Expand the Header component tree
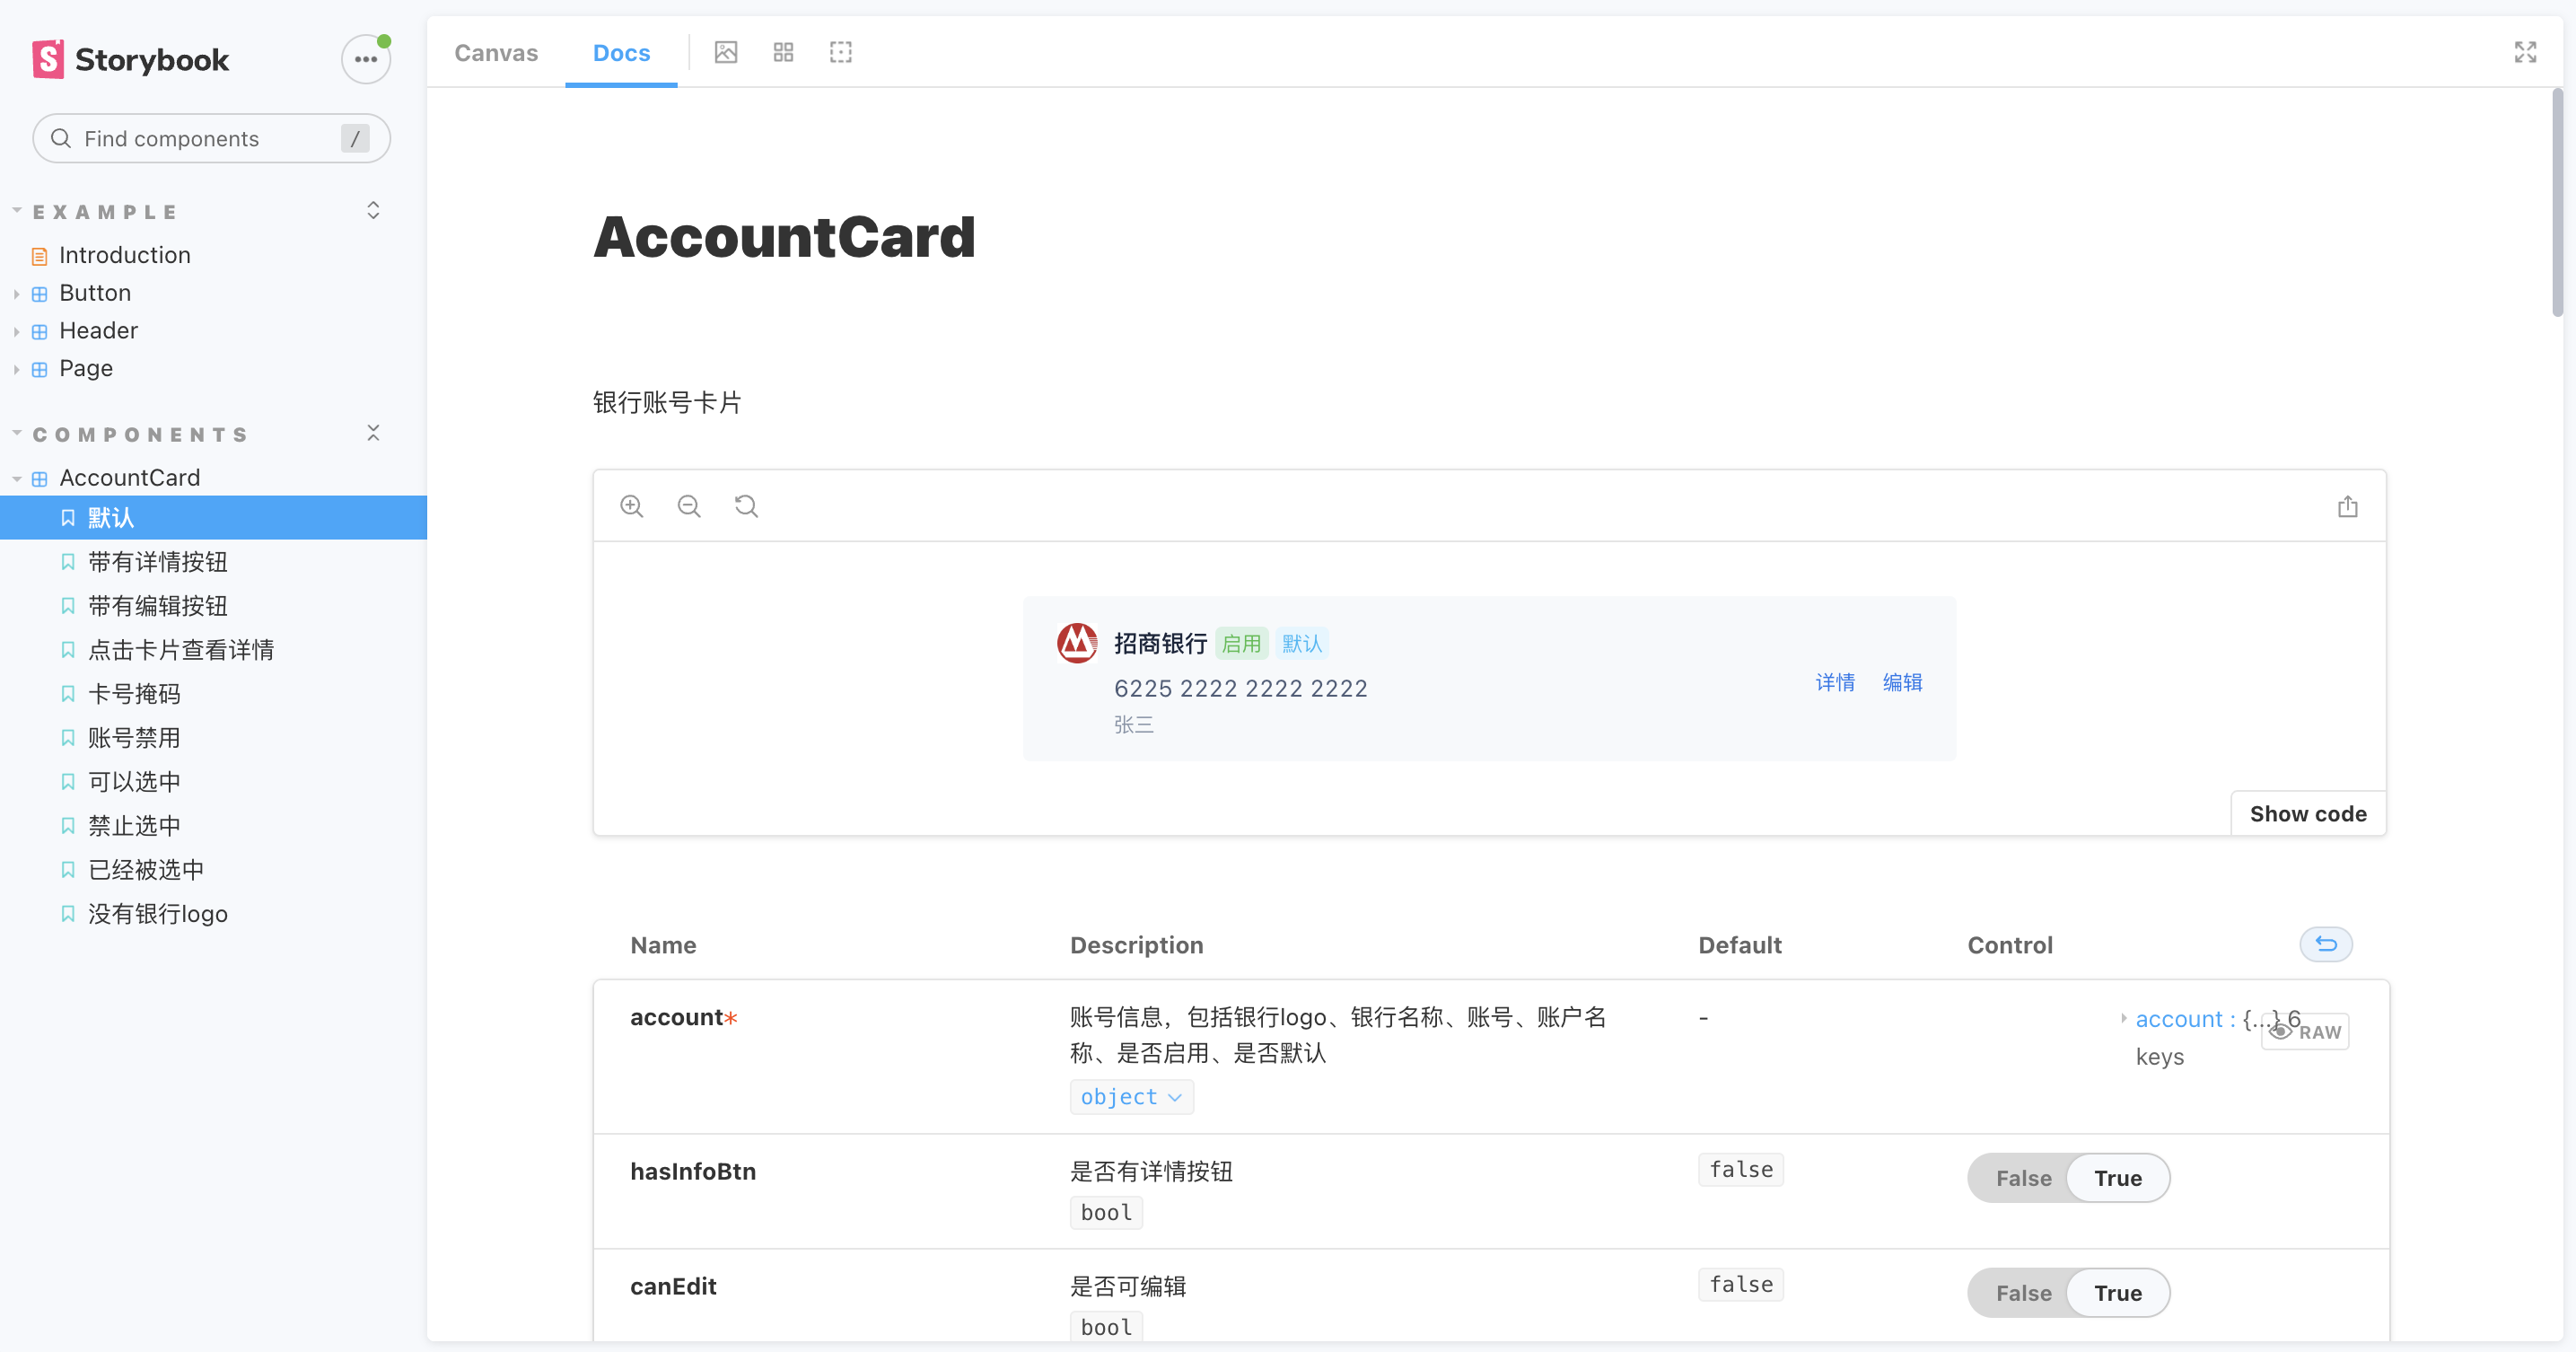Image resolution: width=2576 pixels, height=1352 pixels. click(x=17, y=331)
